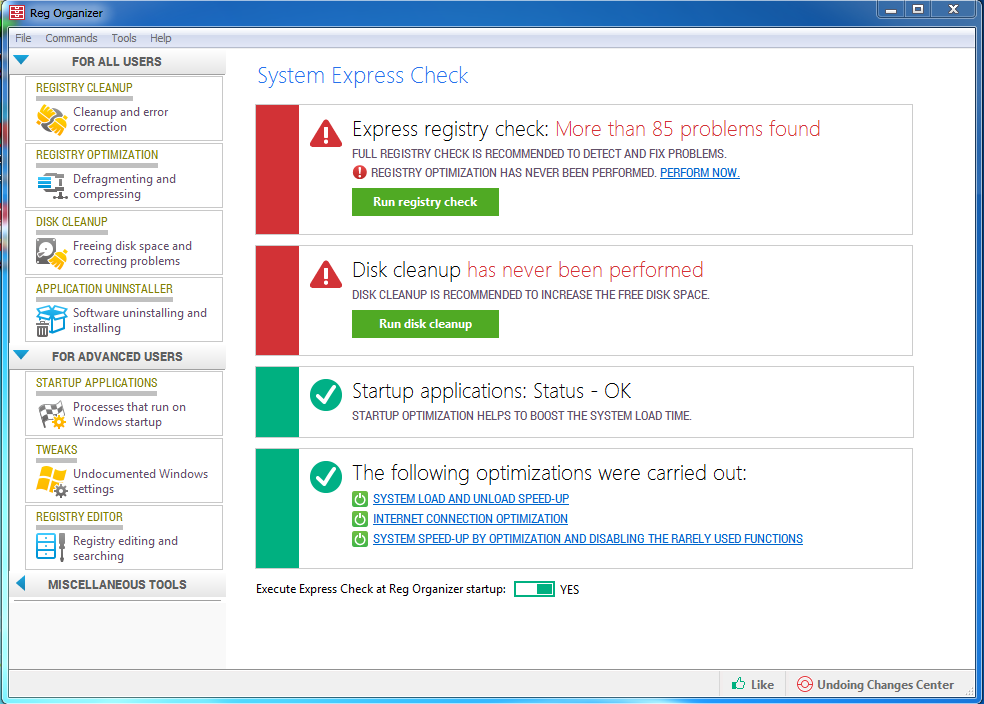Click Run disk cleanup button
The image size is (984, 704).
pos(425,324)
